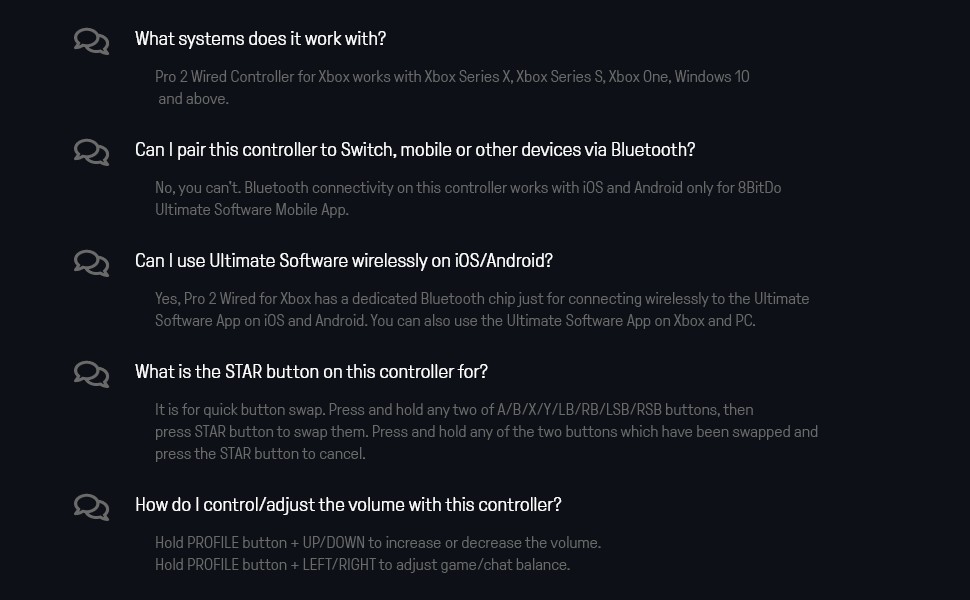Click the question about pairing to Switch via Bluetooth
Screen dimensions: 970x600
pos(414,150)
